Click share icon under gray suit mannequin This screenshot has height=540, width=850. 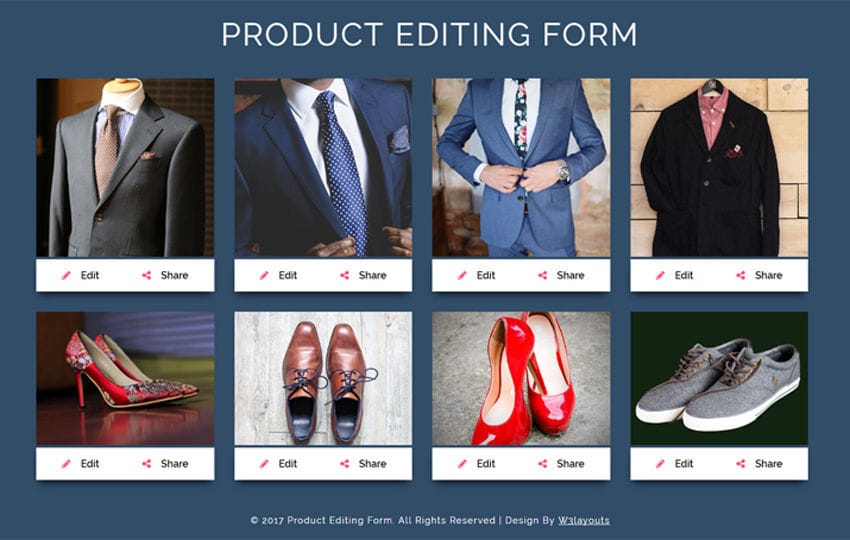[x=146, y=275]
